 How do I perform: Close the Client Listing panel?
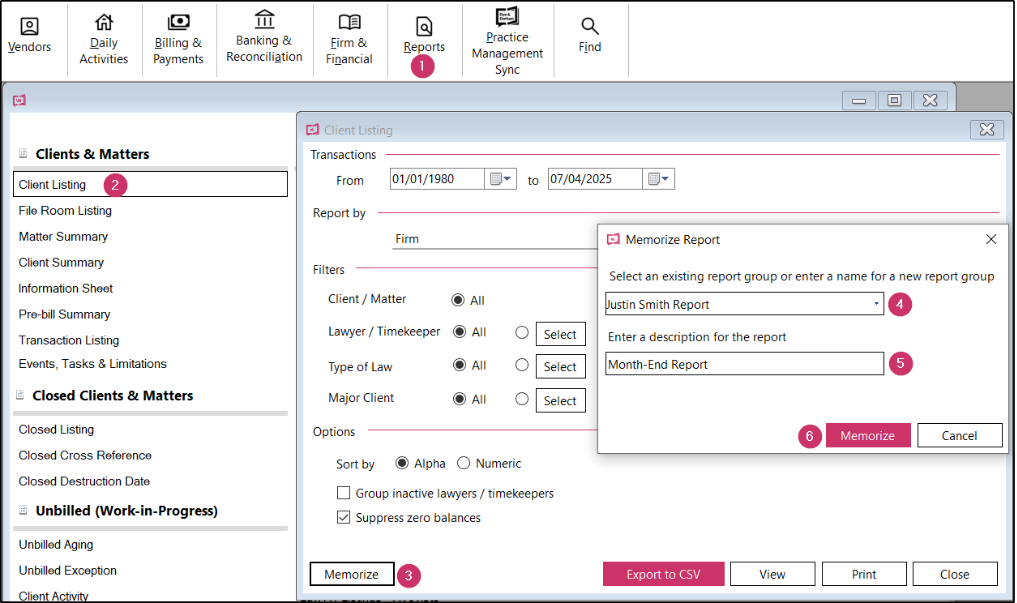tap(987, 130)
